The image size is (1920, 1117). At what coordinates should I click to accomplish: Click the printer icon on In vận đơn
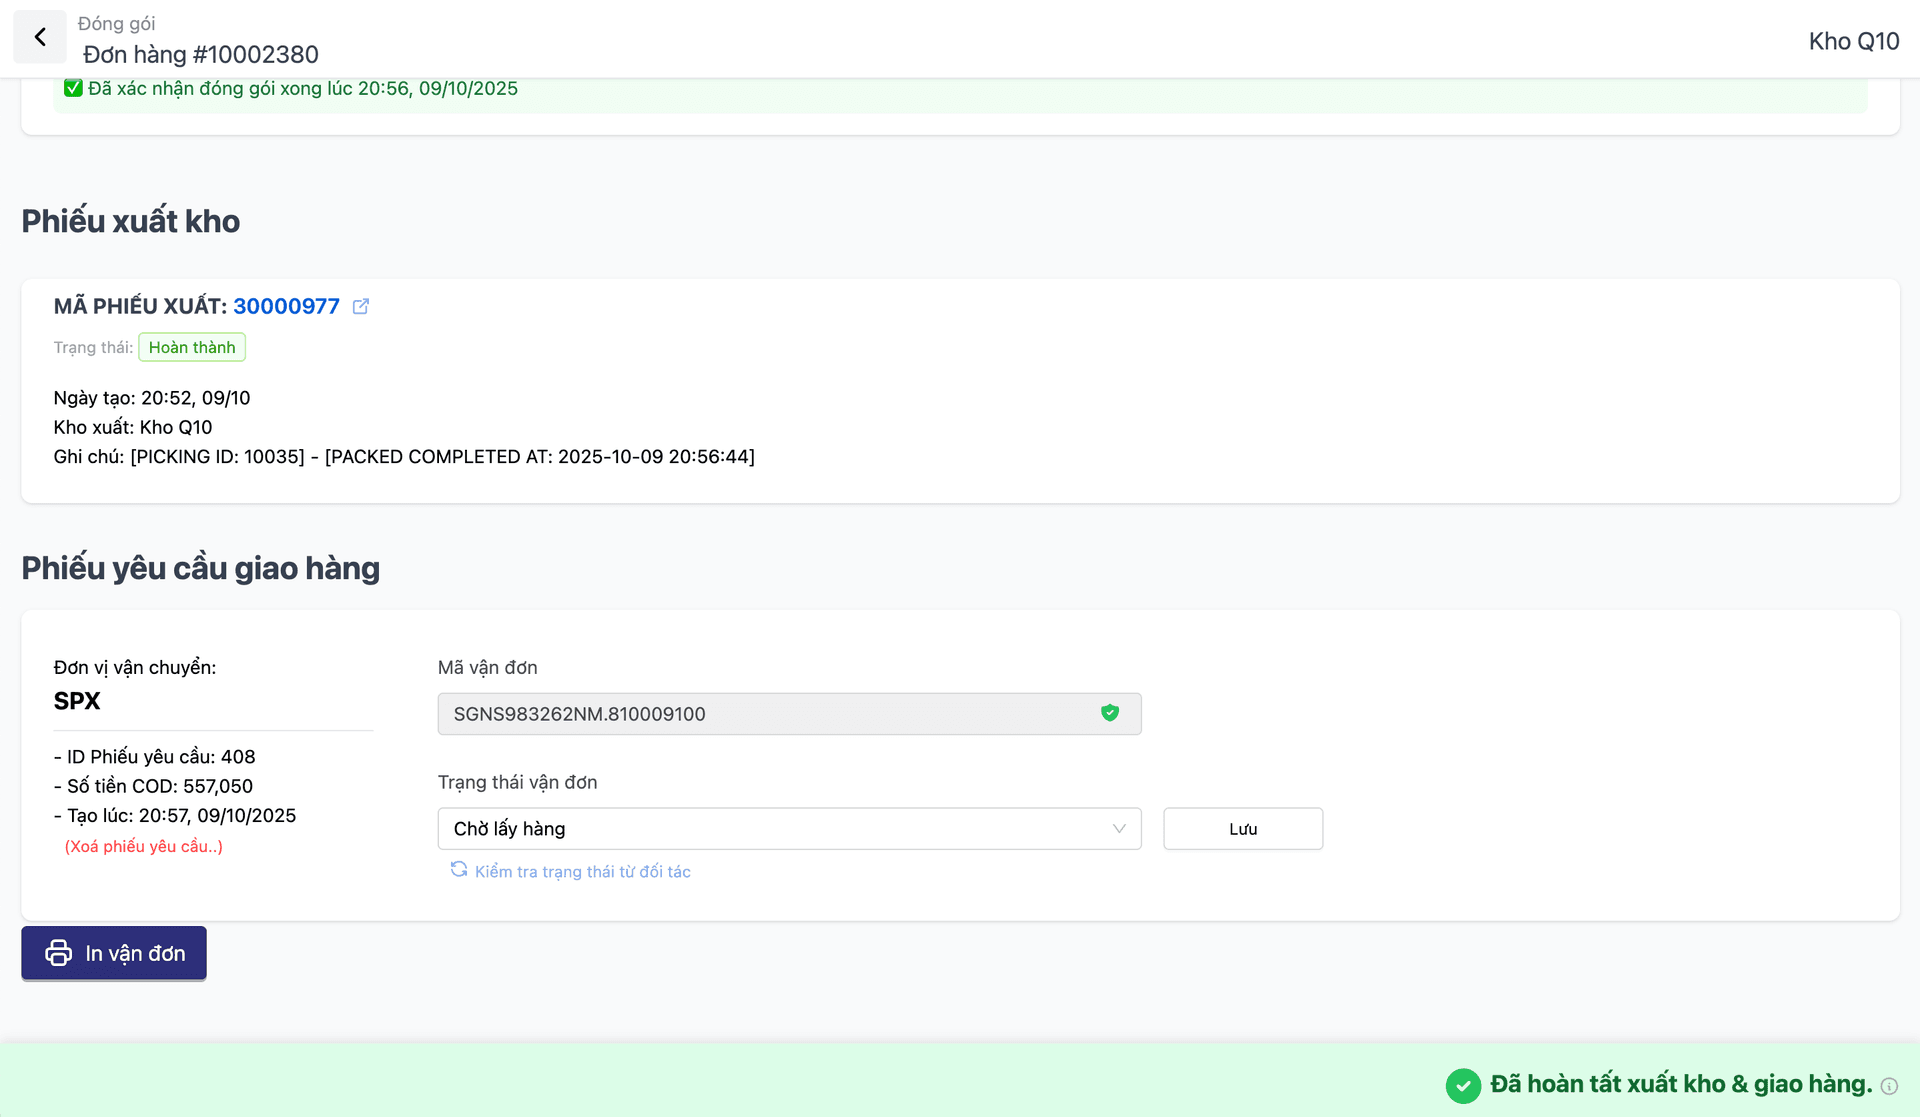point(59,953)
